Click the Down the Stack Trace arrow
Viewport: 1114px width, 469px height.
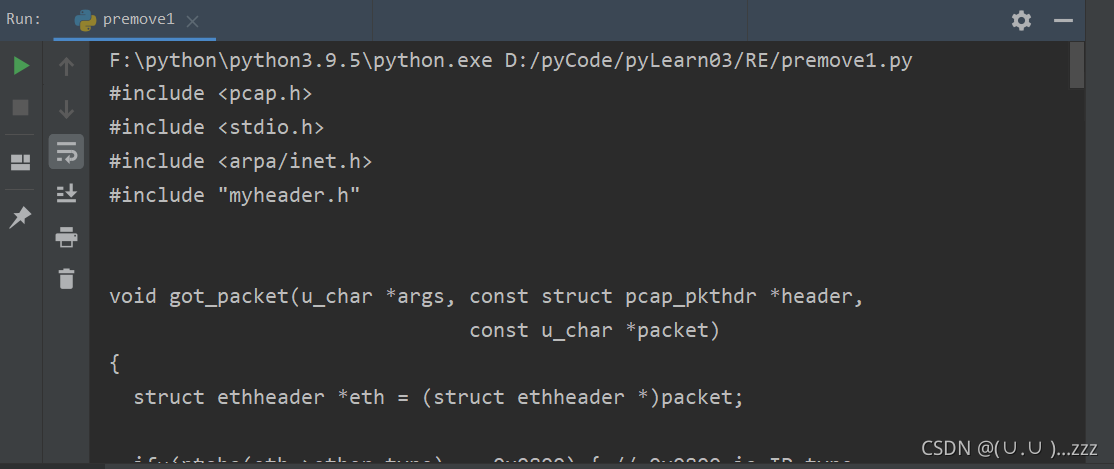pyautogui.click(x=67, y=109)
